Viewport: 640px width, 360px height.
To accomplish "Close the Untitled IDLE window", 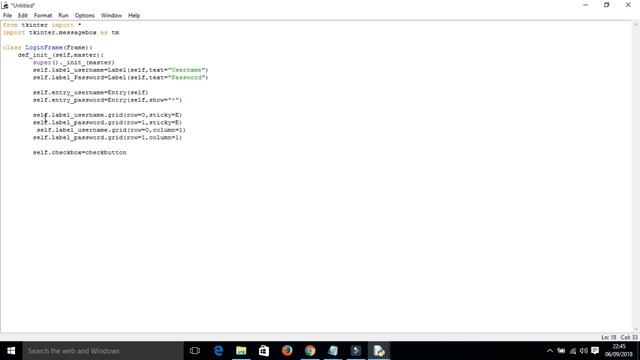I will (x=628, y=5).
